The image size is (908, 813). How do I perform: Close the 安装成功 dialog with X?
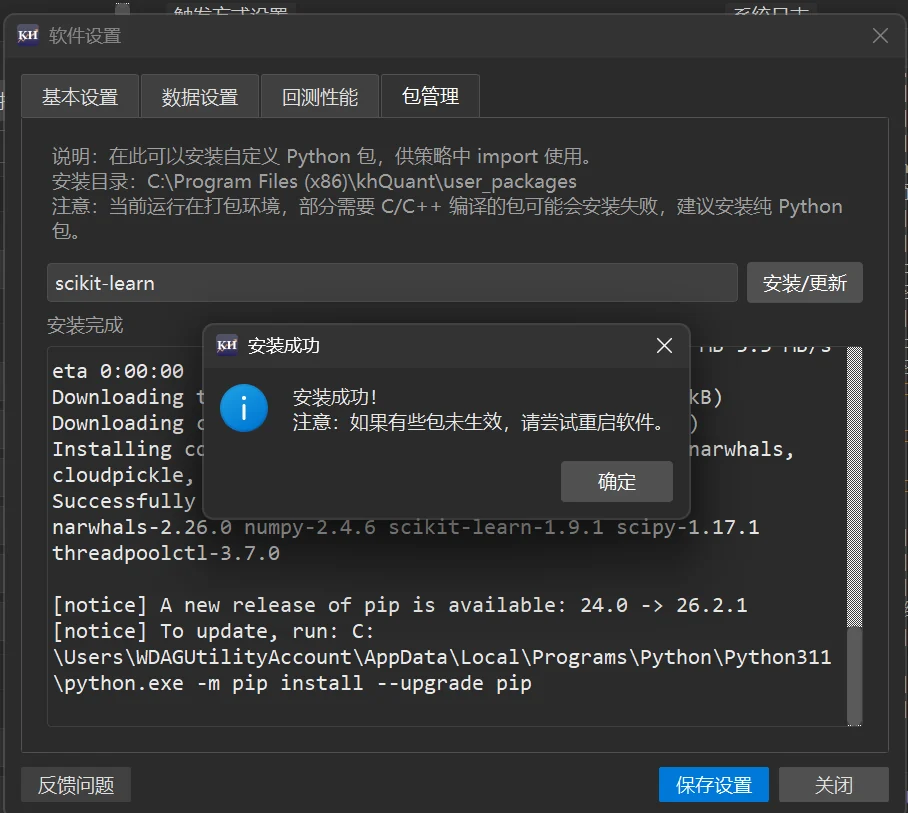pos(664,346)
